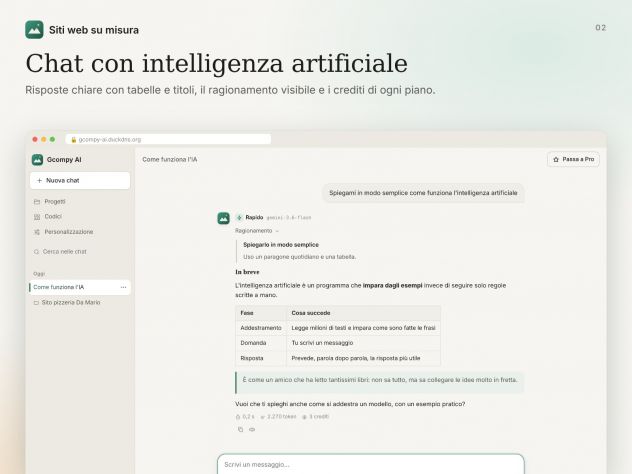Click the credits coin icon

pyautogui.click(x=305, y=417)
